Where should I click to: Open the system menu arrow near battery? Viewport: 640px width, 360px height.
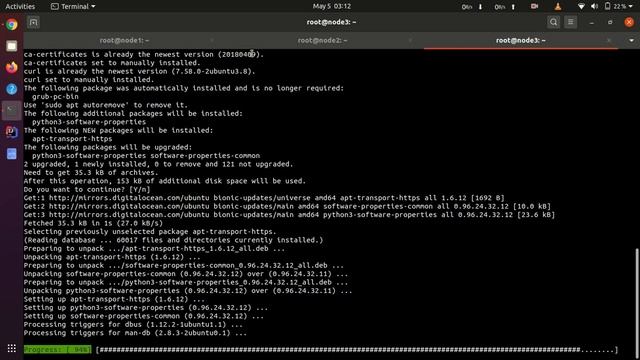click(x=631, y=6)
